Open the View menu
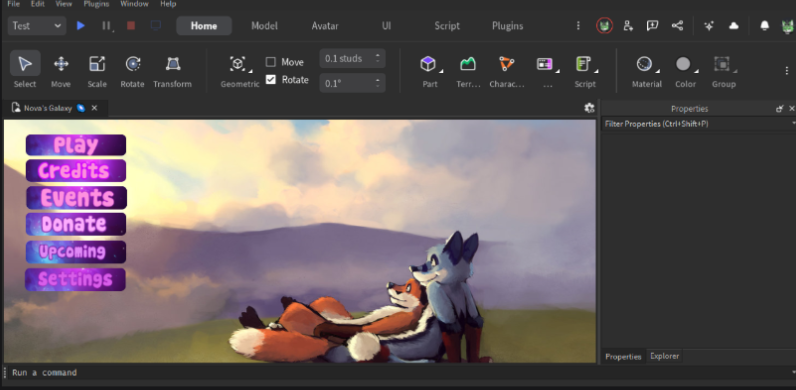The height and width of the screenshot is (390, 796). click(x=63, y=4)
